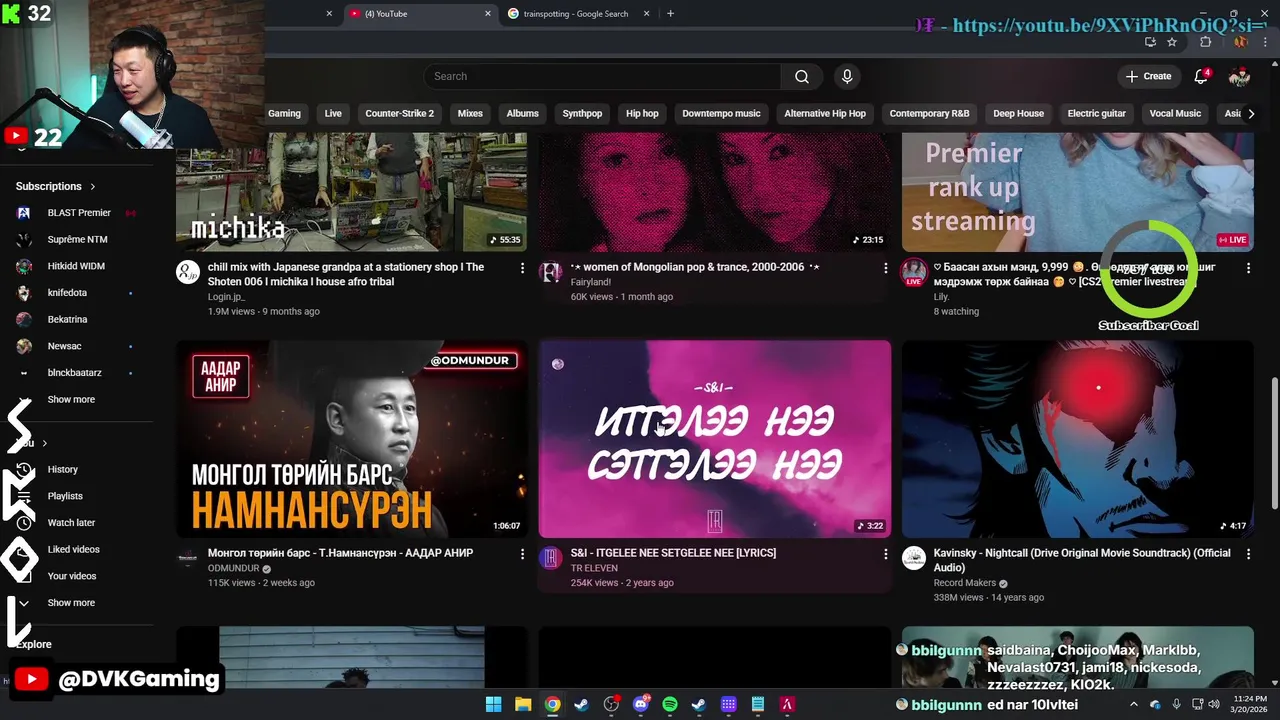Open Spotify from taskbar
This screenshot has height=720, width=1280.
point(670,704)
